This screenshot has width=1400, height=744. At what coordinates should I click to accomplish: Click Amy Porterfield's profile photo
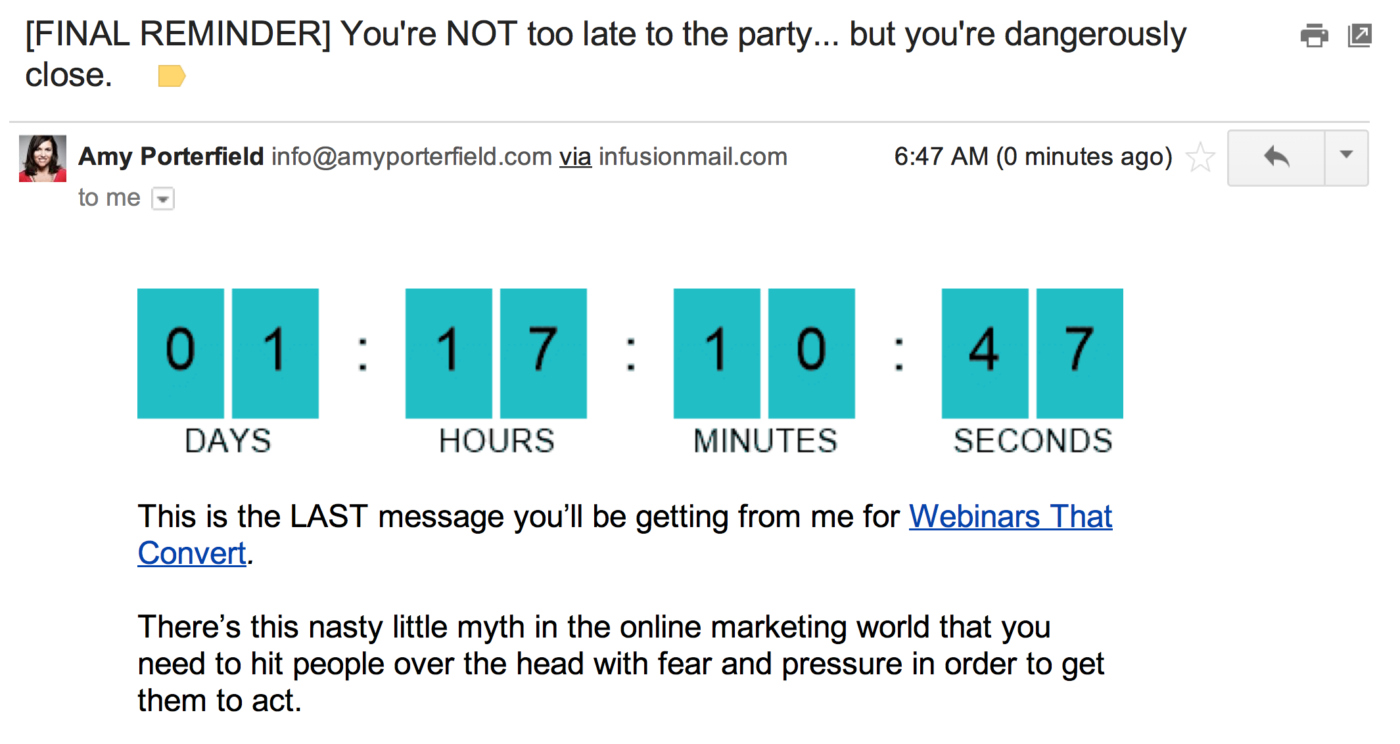[43, 159]
